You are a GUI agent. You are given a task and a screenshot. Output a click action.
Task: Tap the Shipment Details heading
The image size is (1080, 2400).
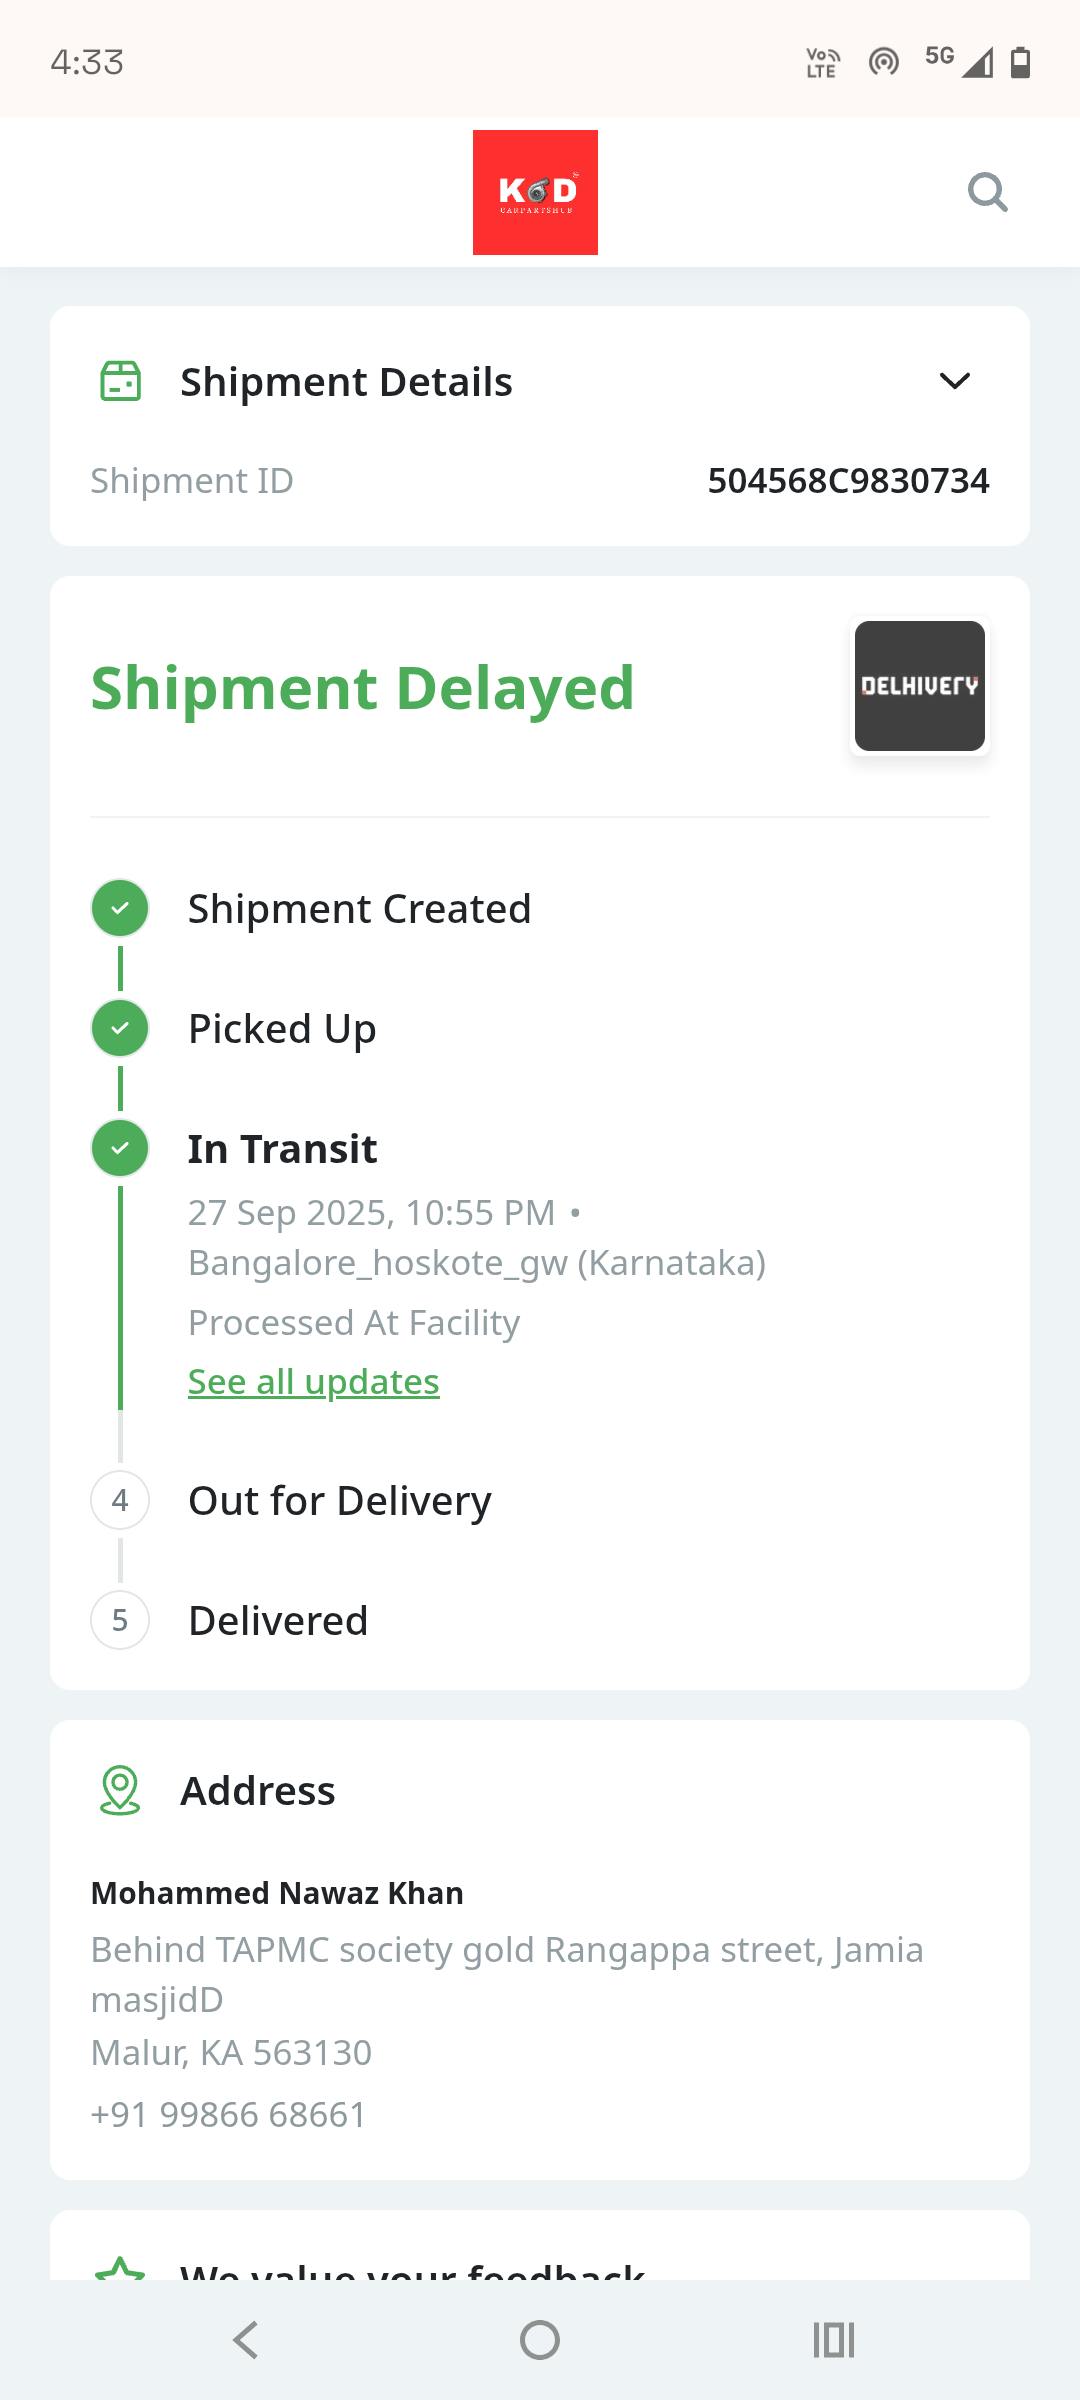pyautogui.click(x=346, y=382)
